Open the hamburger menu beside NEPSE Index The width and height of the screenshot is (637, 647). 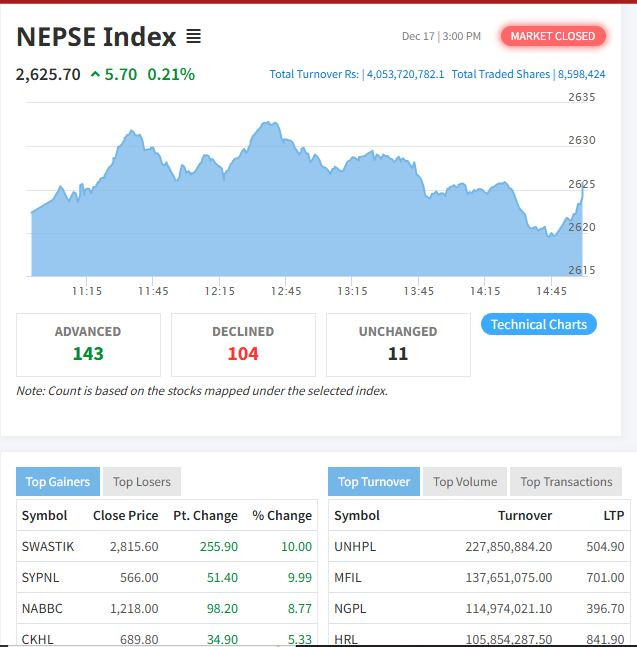193,37
